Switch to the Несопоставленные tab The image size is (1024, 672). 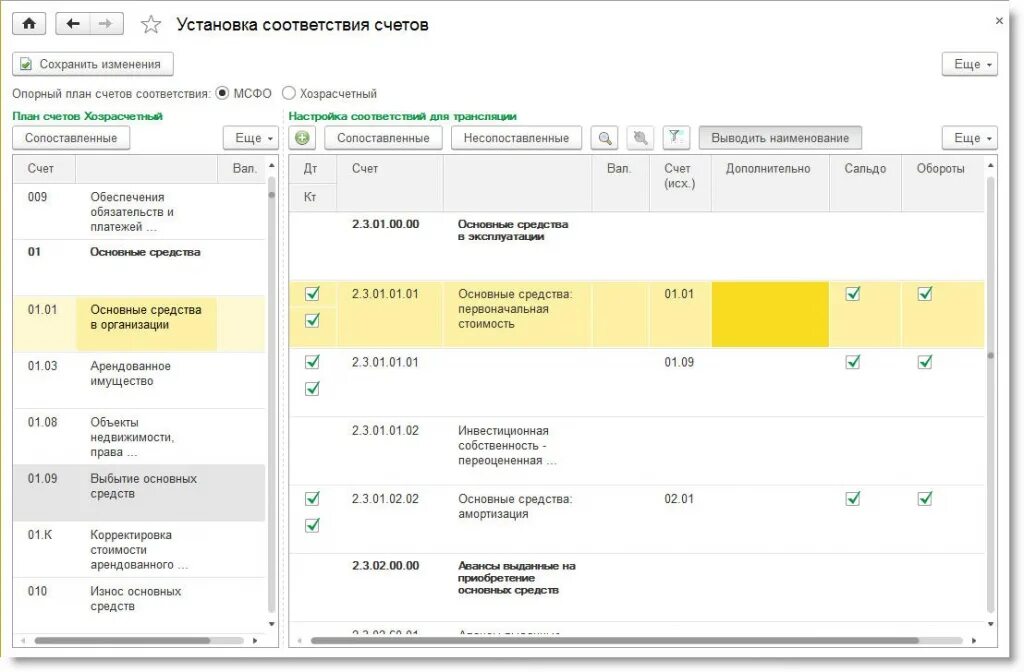point(516,137)
